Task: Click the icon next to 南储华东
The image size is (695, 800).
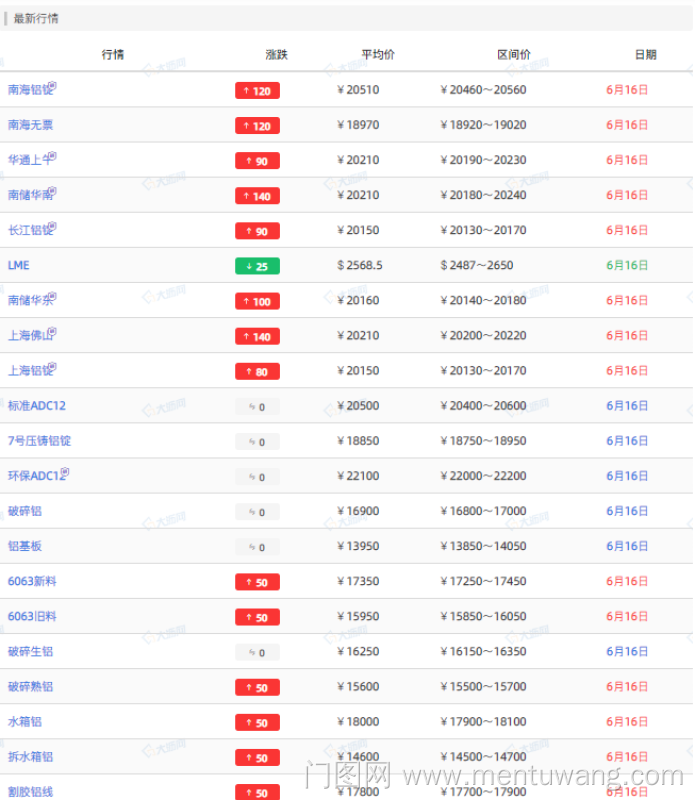Action: click(53, 296)
